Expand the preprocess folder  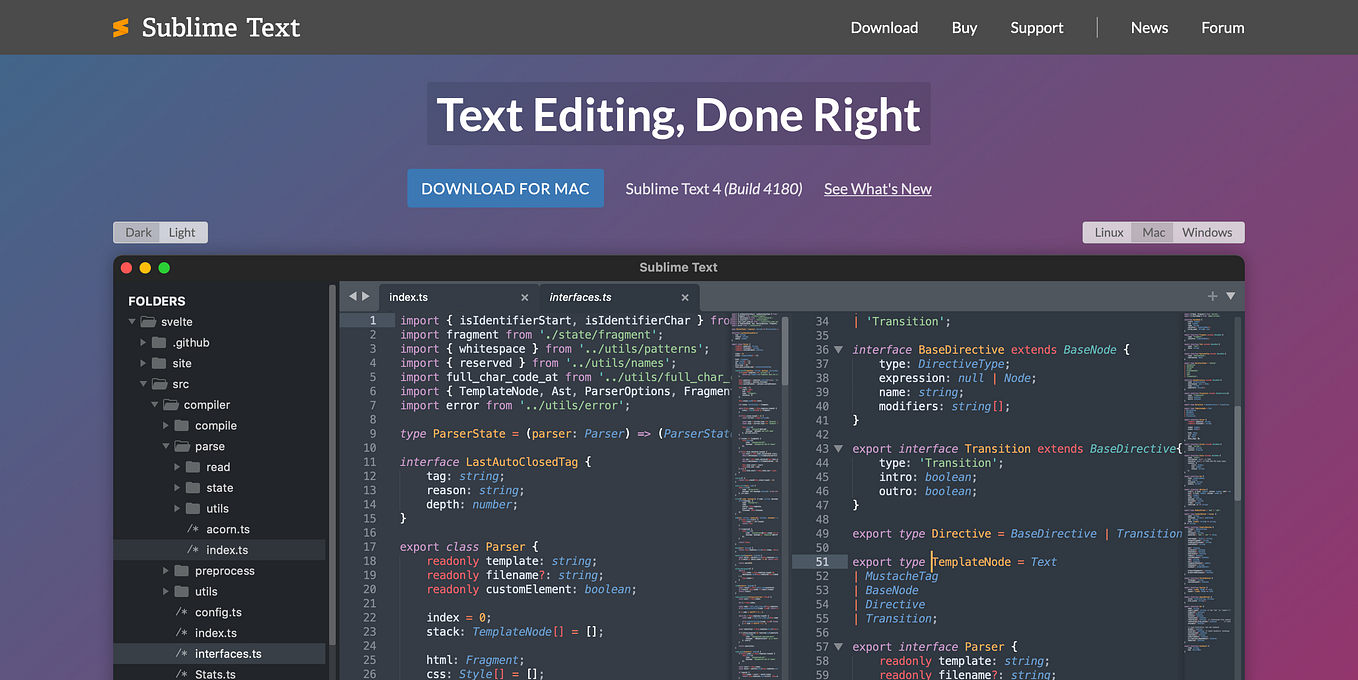pos(166,570)
